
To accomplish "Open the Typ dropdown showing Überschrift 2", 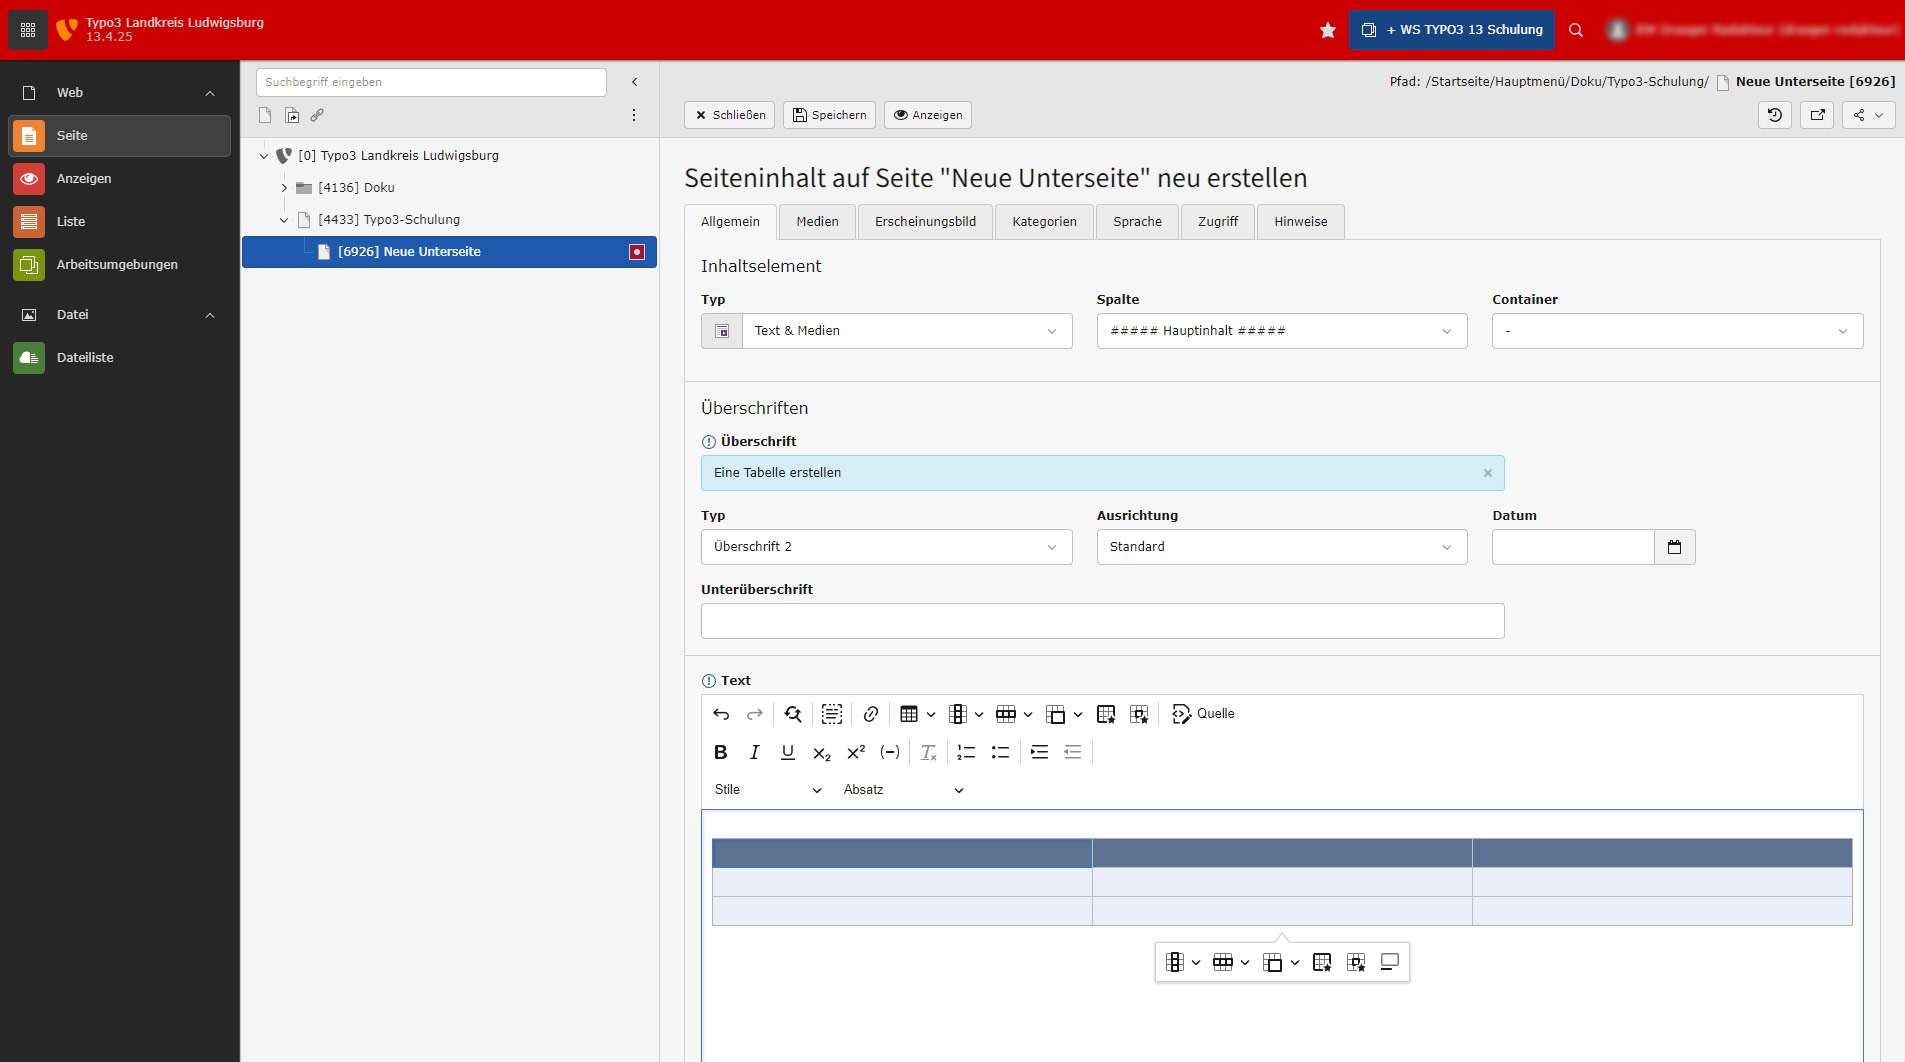I will click(886, 547).
